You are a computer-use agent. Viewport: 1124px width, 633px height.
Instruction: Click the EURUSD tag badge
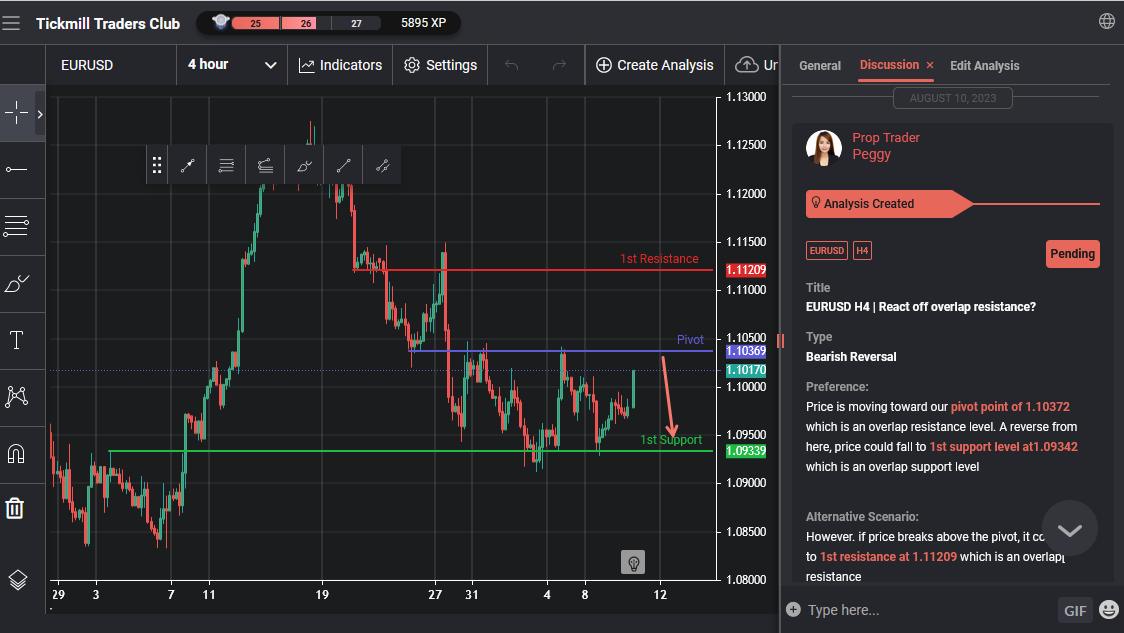[x=827, y=251]
